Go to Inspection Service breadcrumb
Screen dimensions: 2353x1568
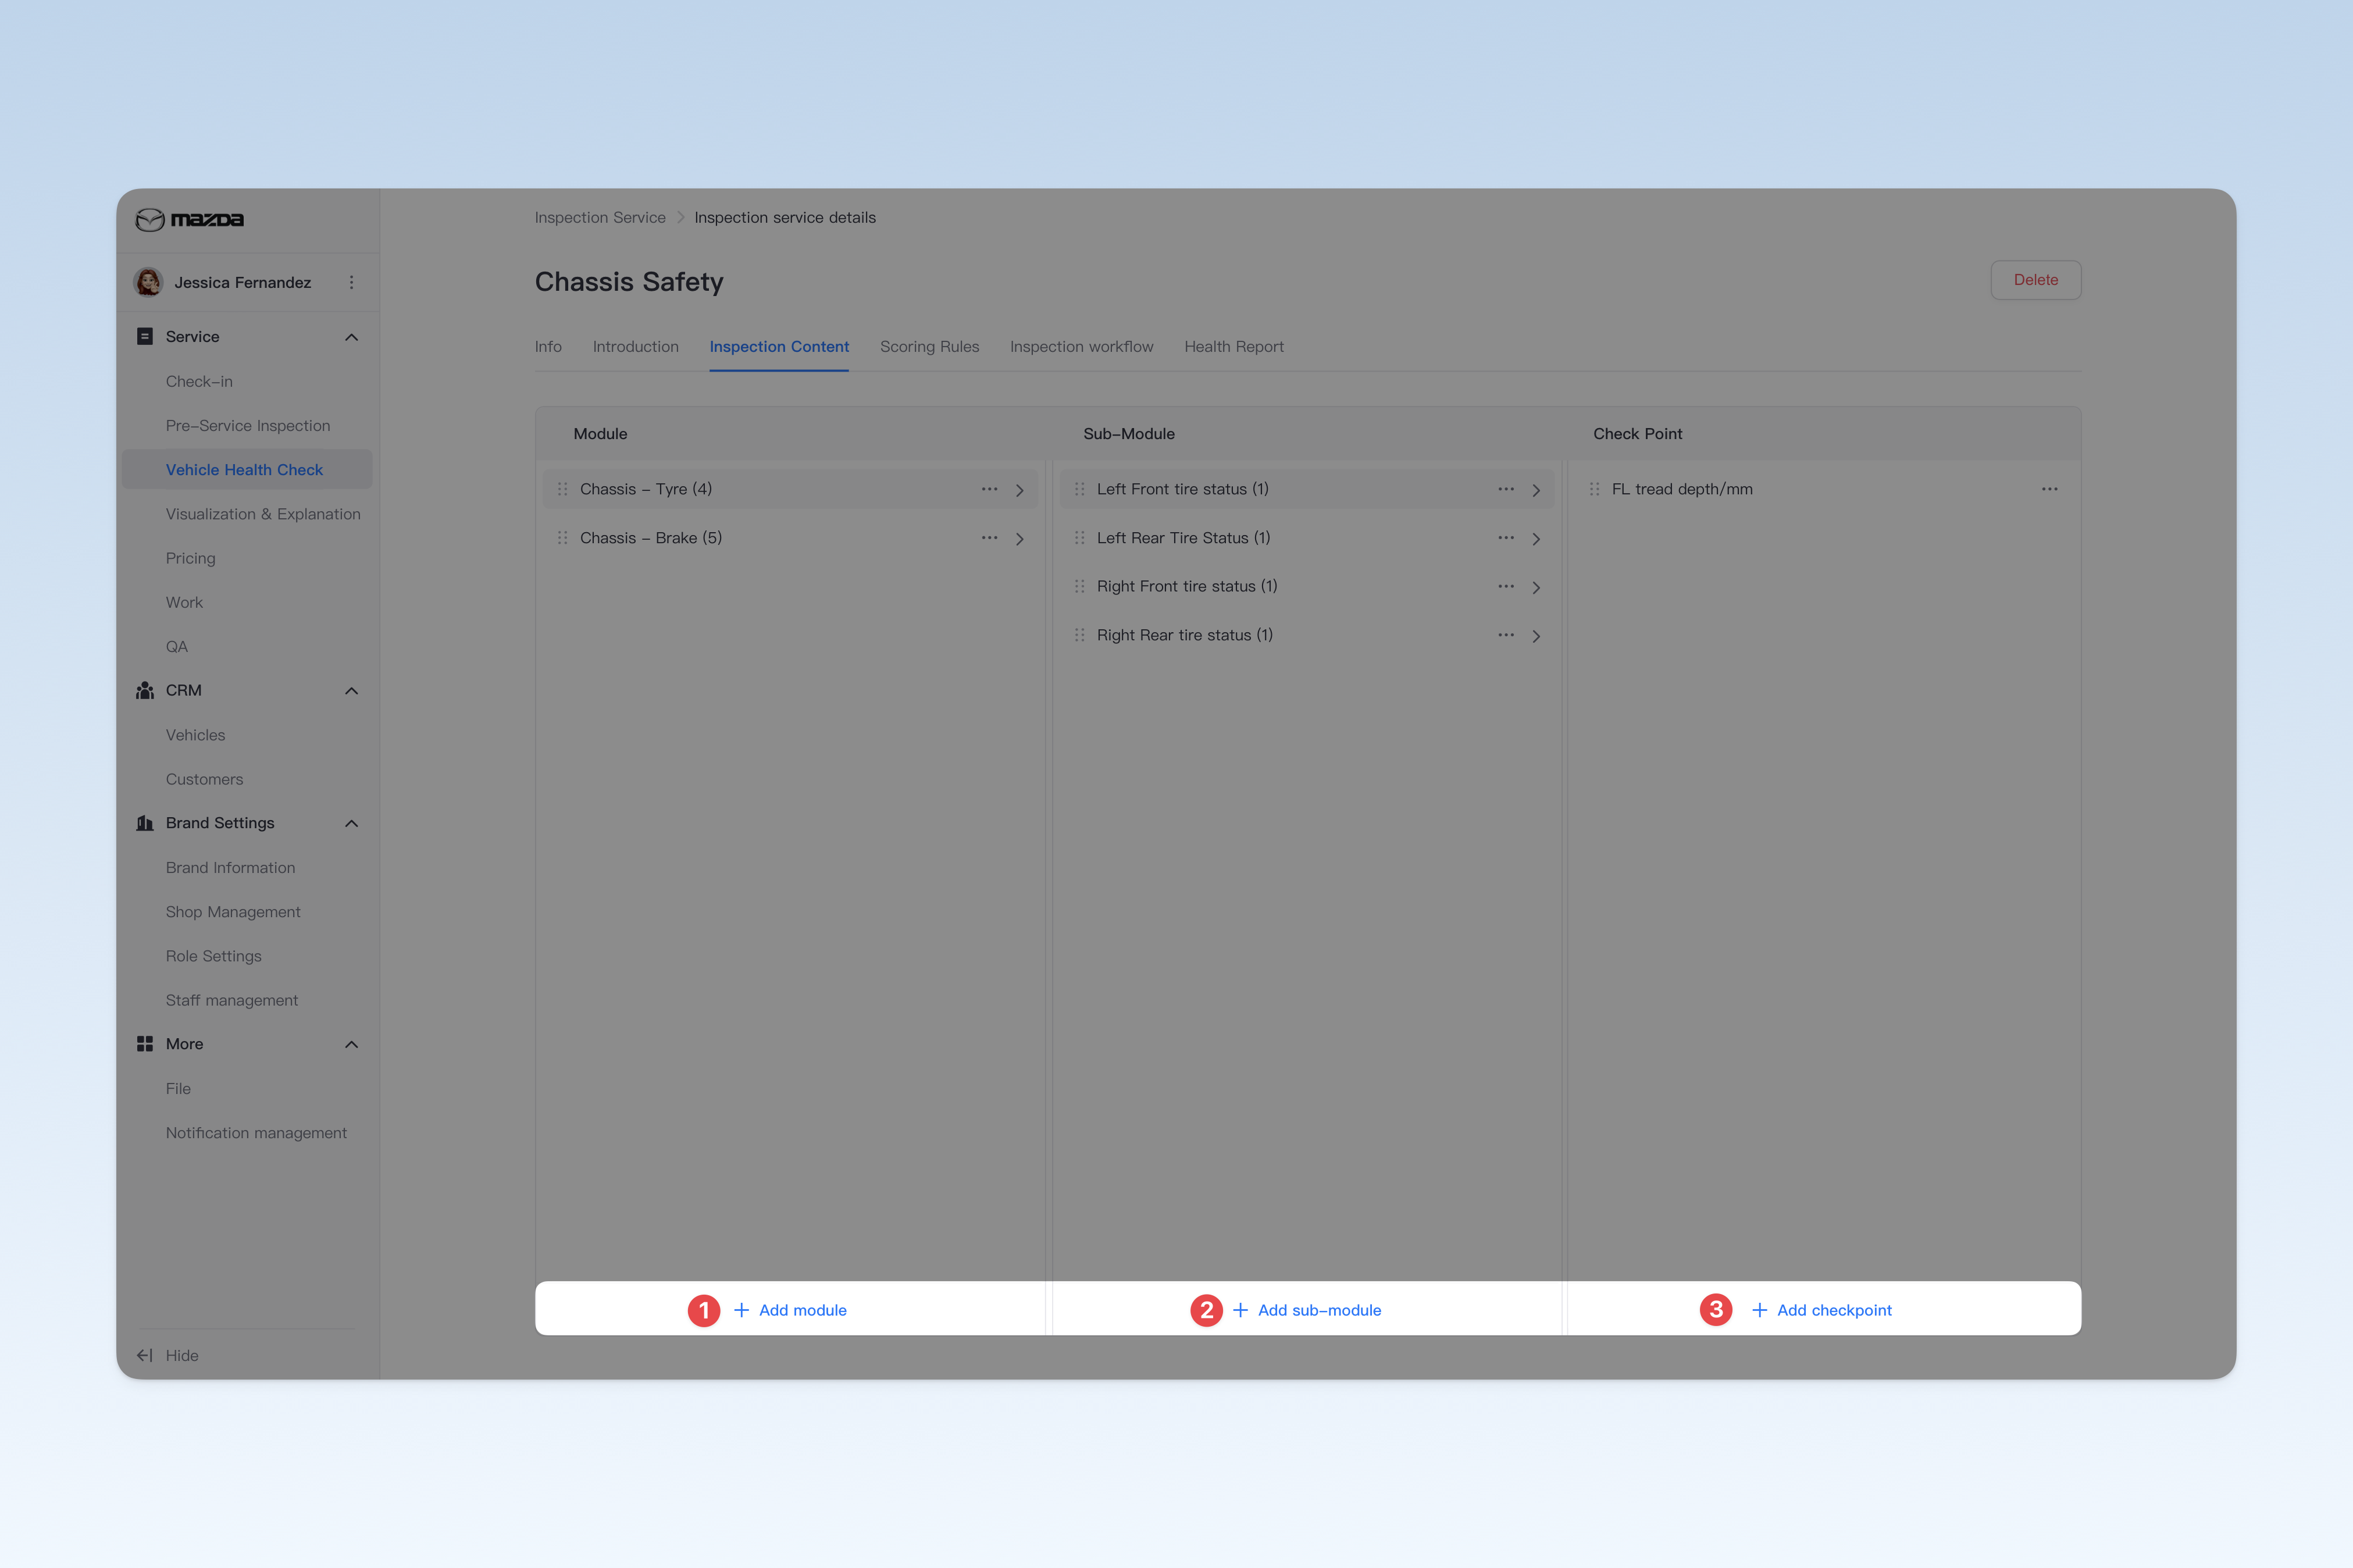[x=600, y=217]
